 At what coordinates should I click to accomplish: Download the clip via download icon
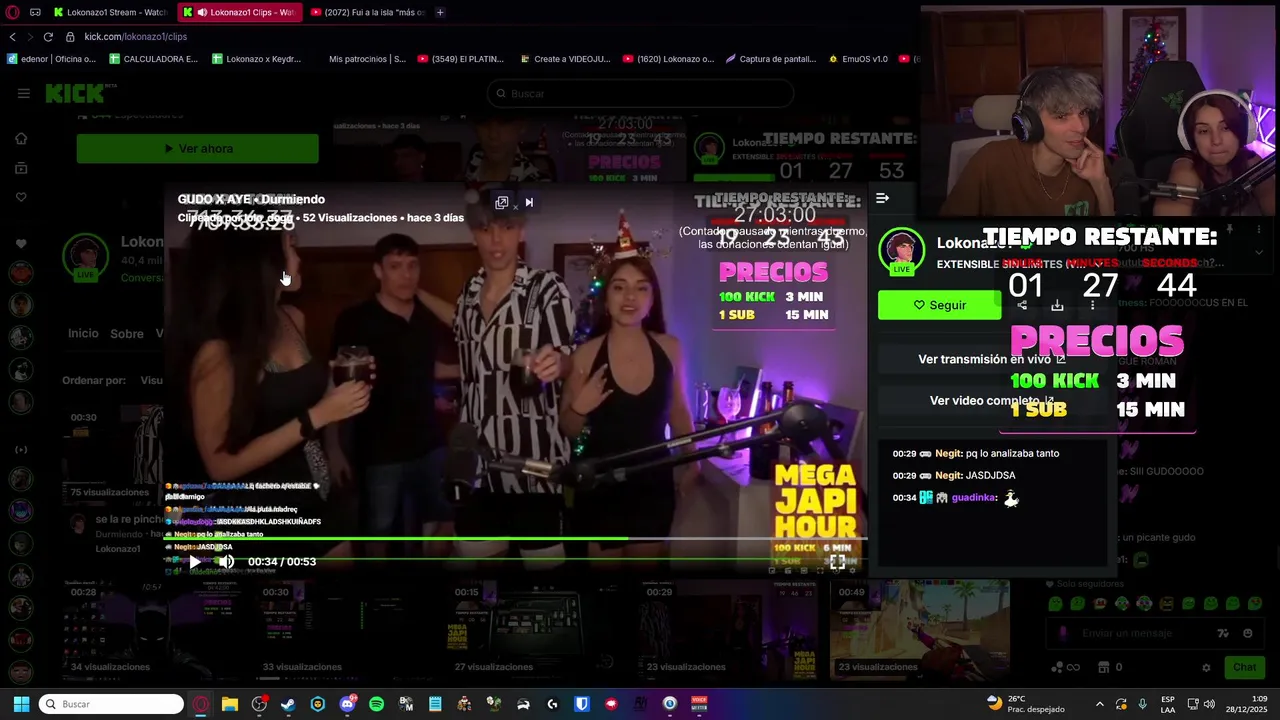[1057, 305]
